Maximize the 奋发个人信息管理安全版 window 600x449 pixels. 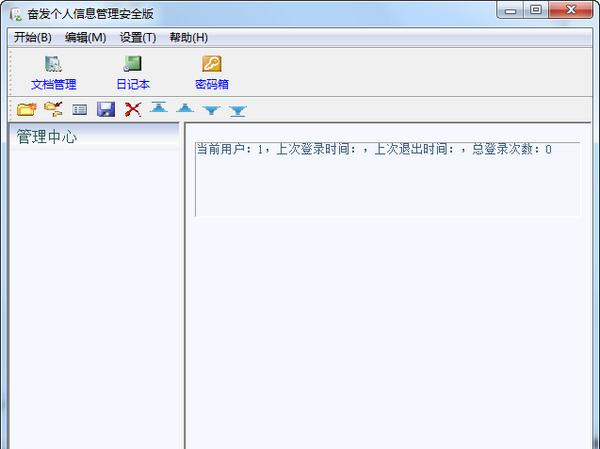536,10
